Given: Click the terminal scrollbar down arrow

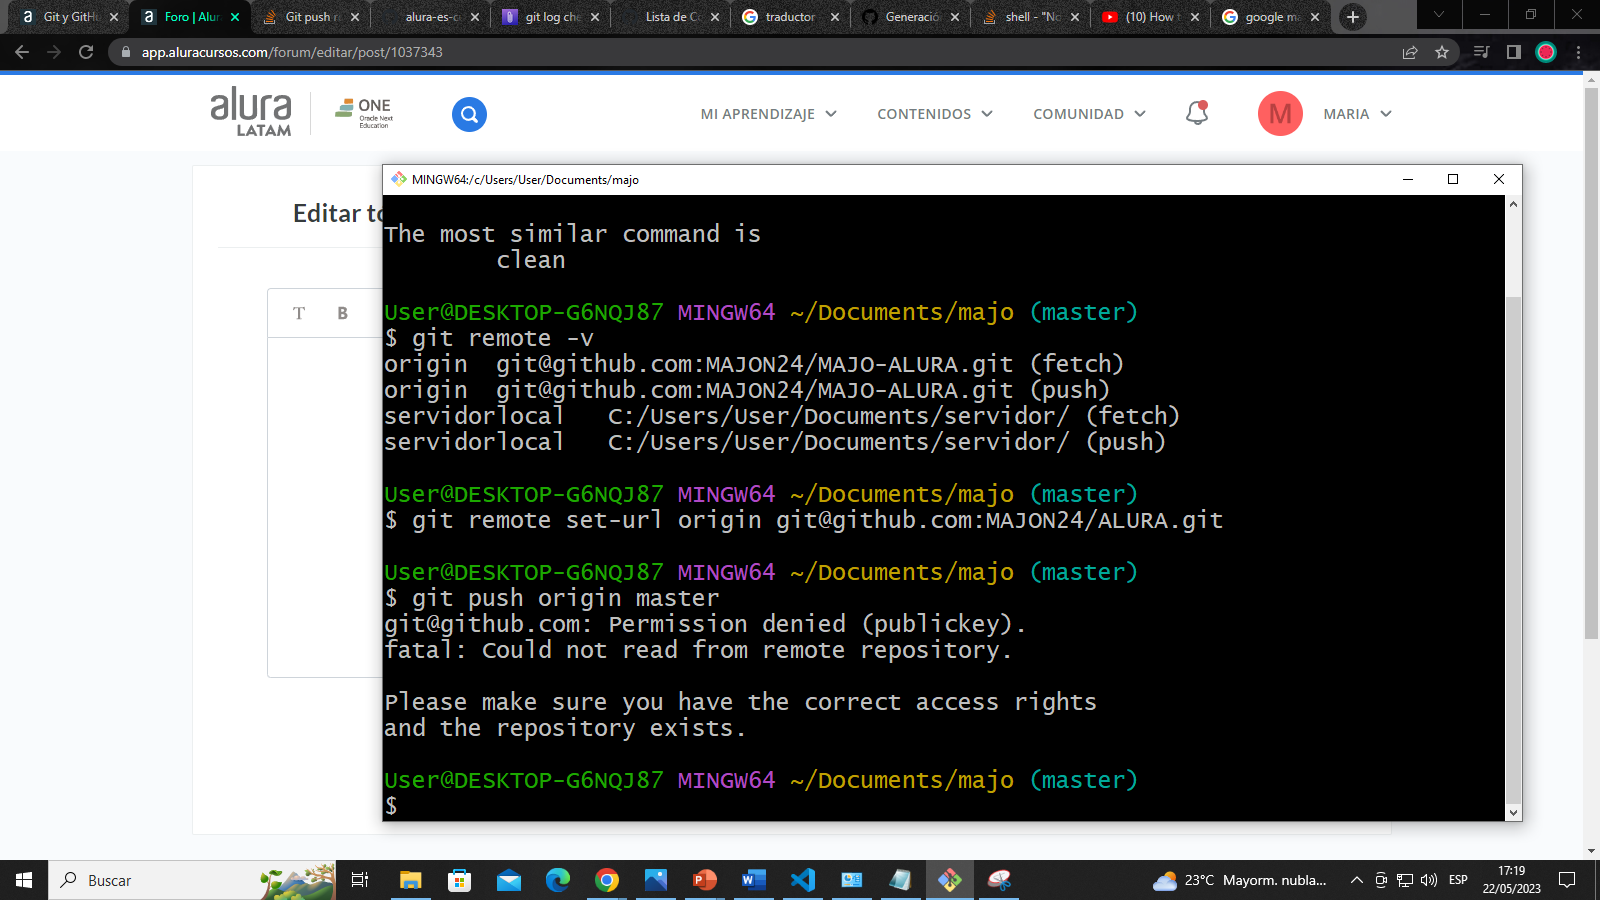Looking at the screenshot, I should (x=1513, y=813).
